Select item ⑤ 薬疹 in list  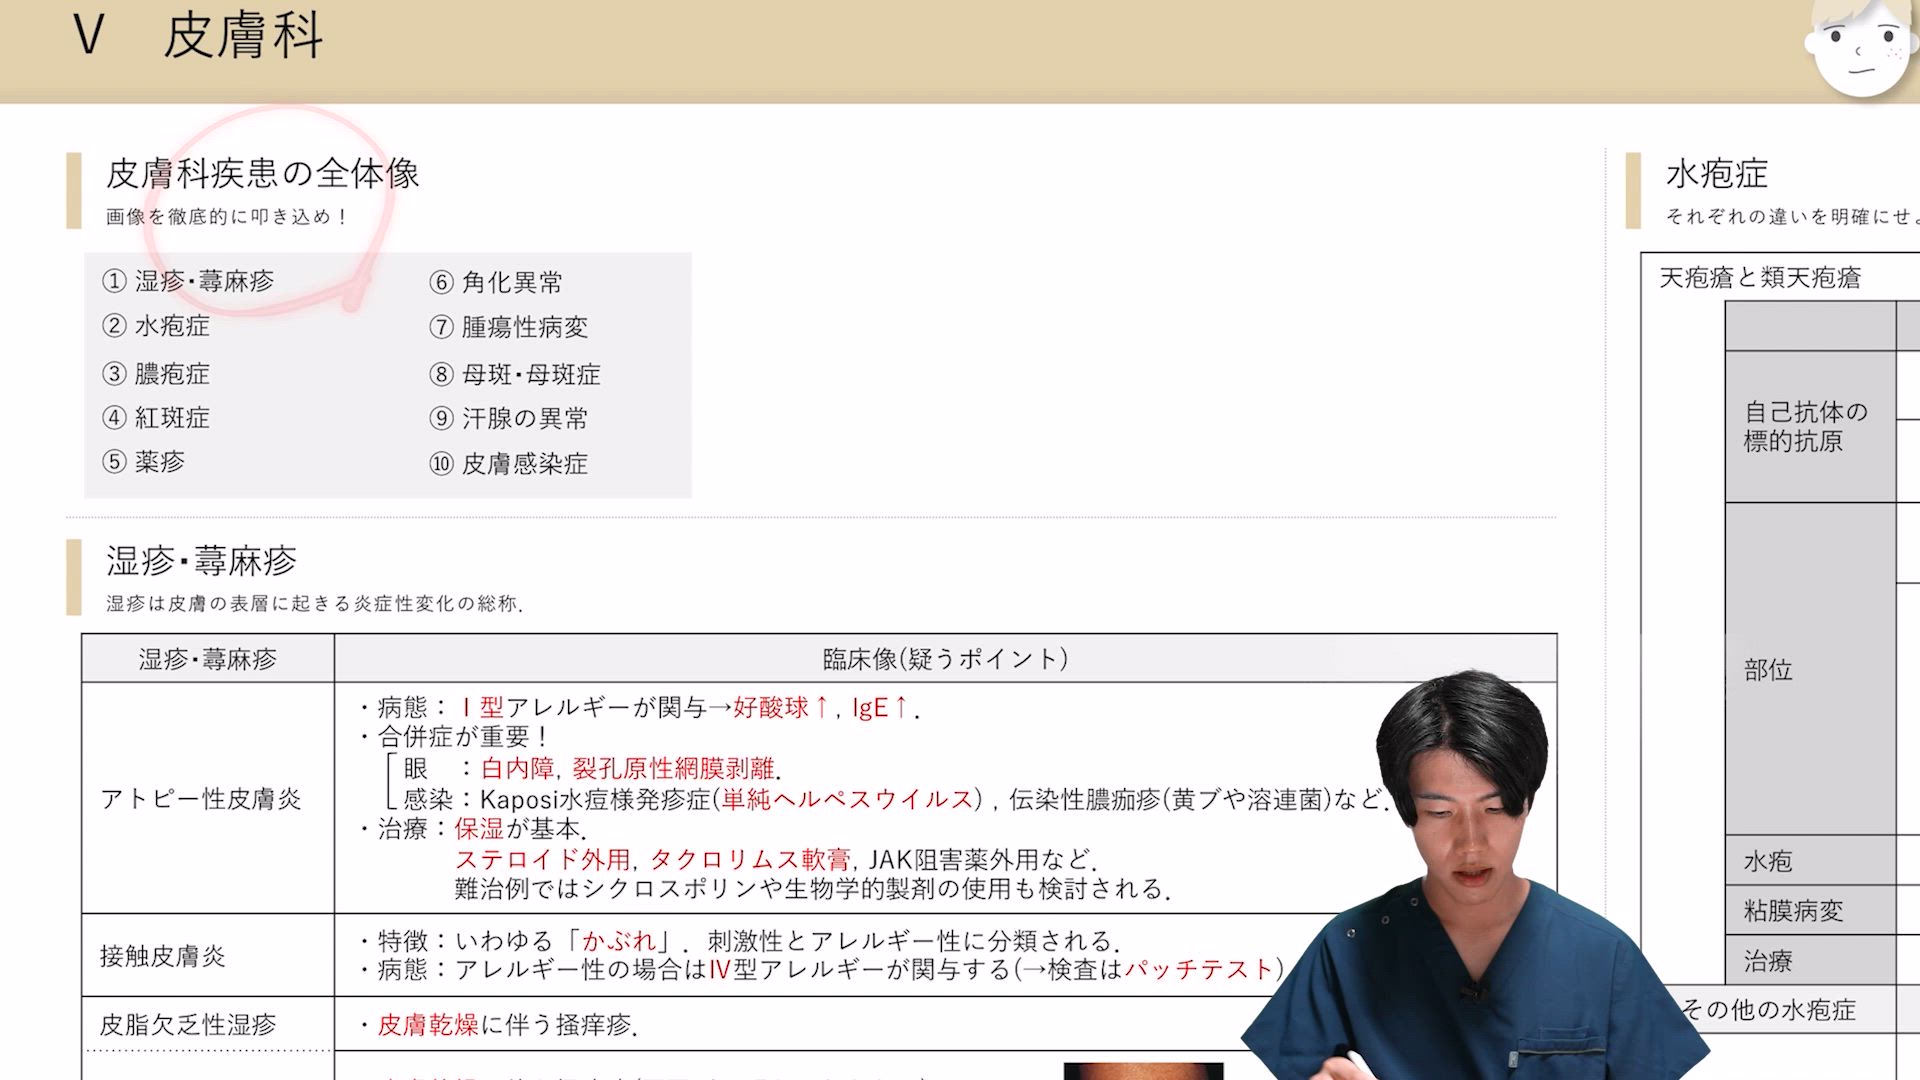(144, 462)
